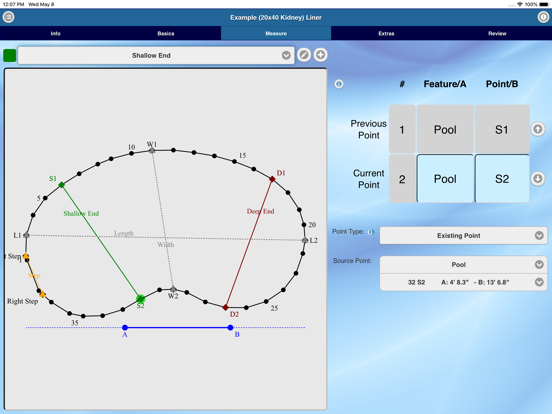Select reference point A on baseline
Screen dimensions: 552x414
125,327
